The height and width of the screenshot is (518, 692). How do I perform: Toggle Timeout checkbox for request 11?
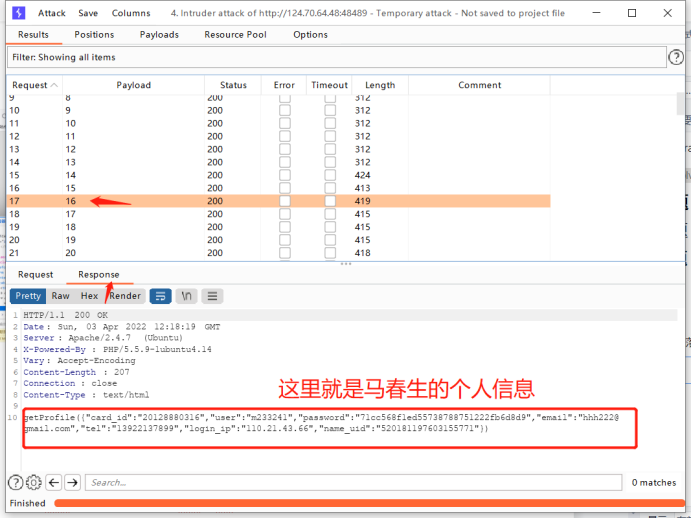tap(330, 123)
